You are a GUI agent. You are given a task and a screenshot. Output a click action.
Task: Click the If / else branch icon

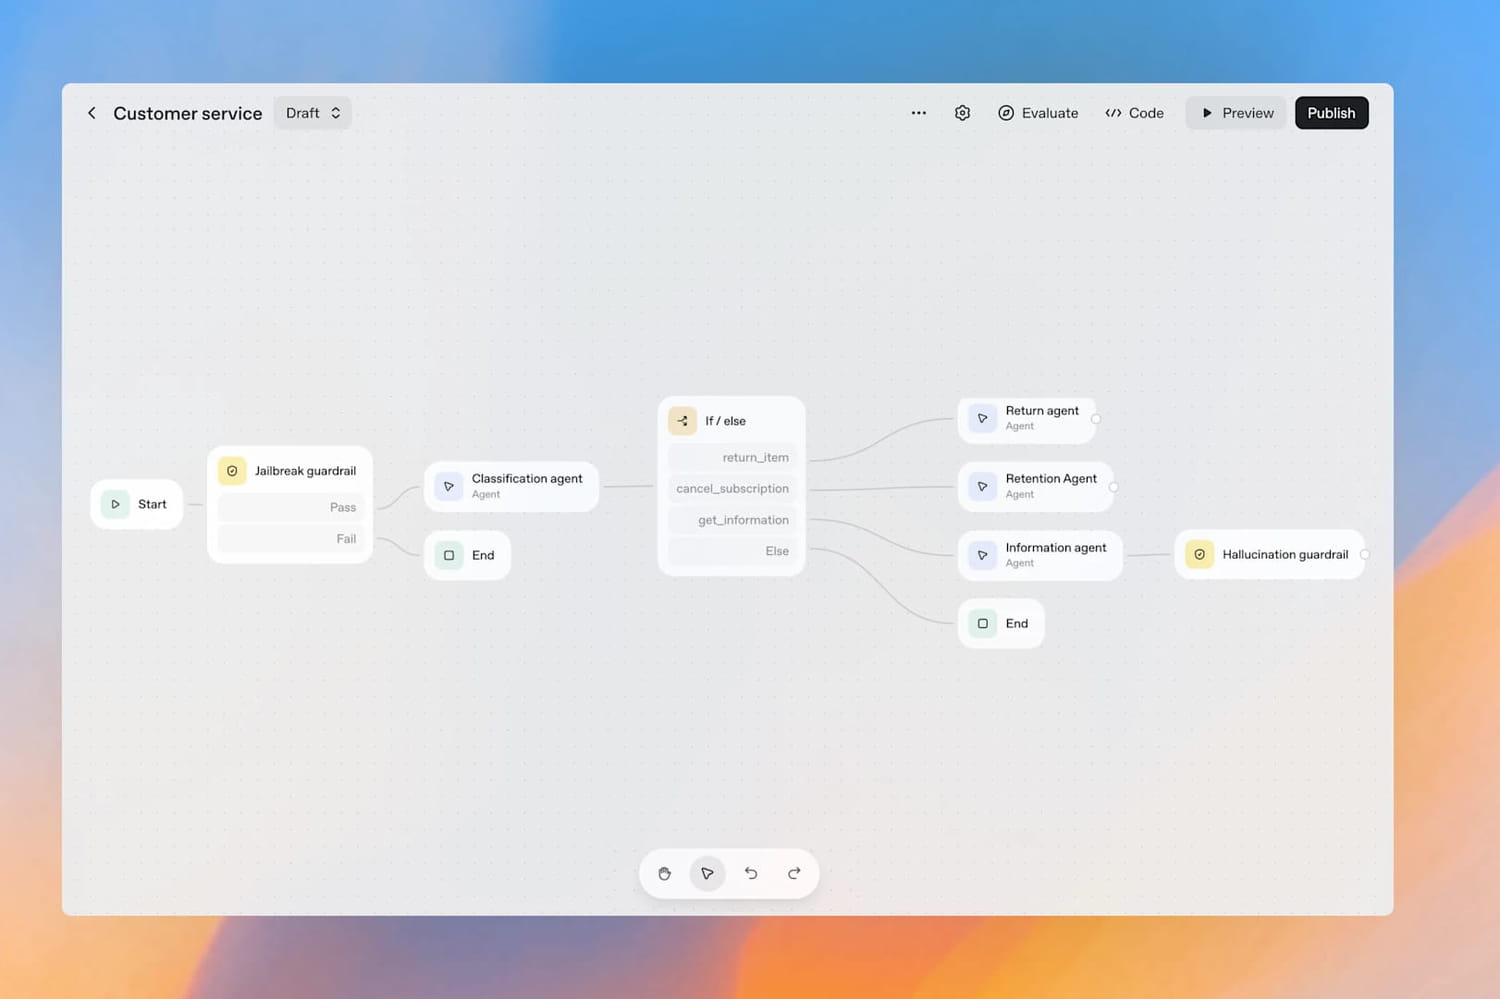(x=682, y=421)
